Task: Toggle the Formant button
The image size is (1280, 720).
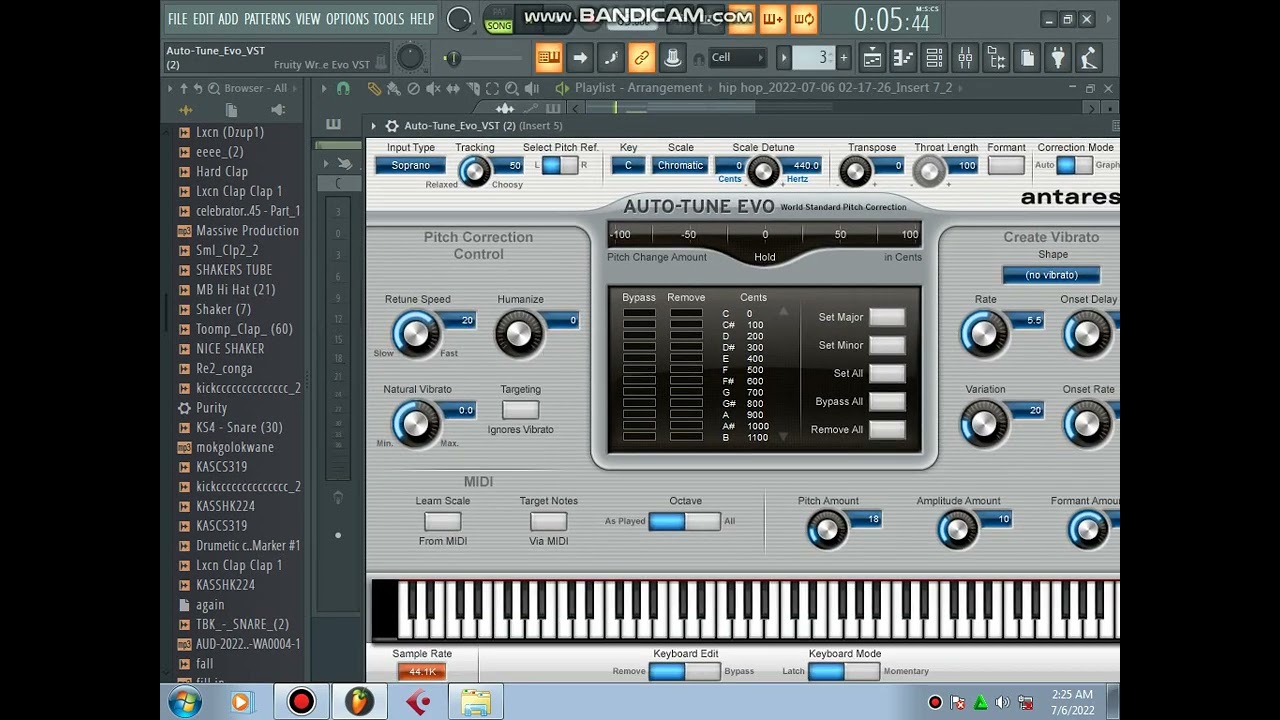Action: (1006, 165)
